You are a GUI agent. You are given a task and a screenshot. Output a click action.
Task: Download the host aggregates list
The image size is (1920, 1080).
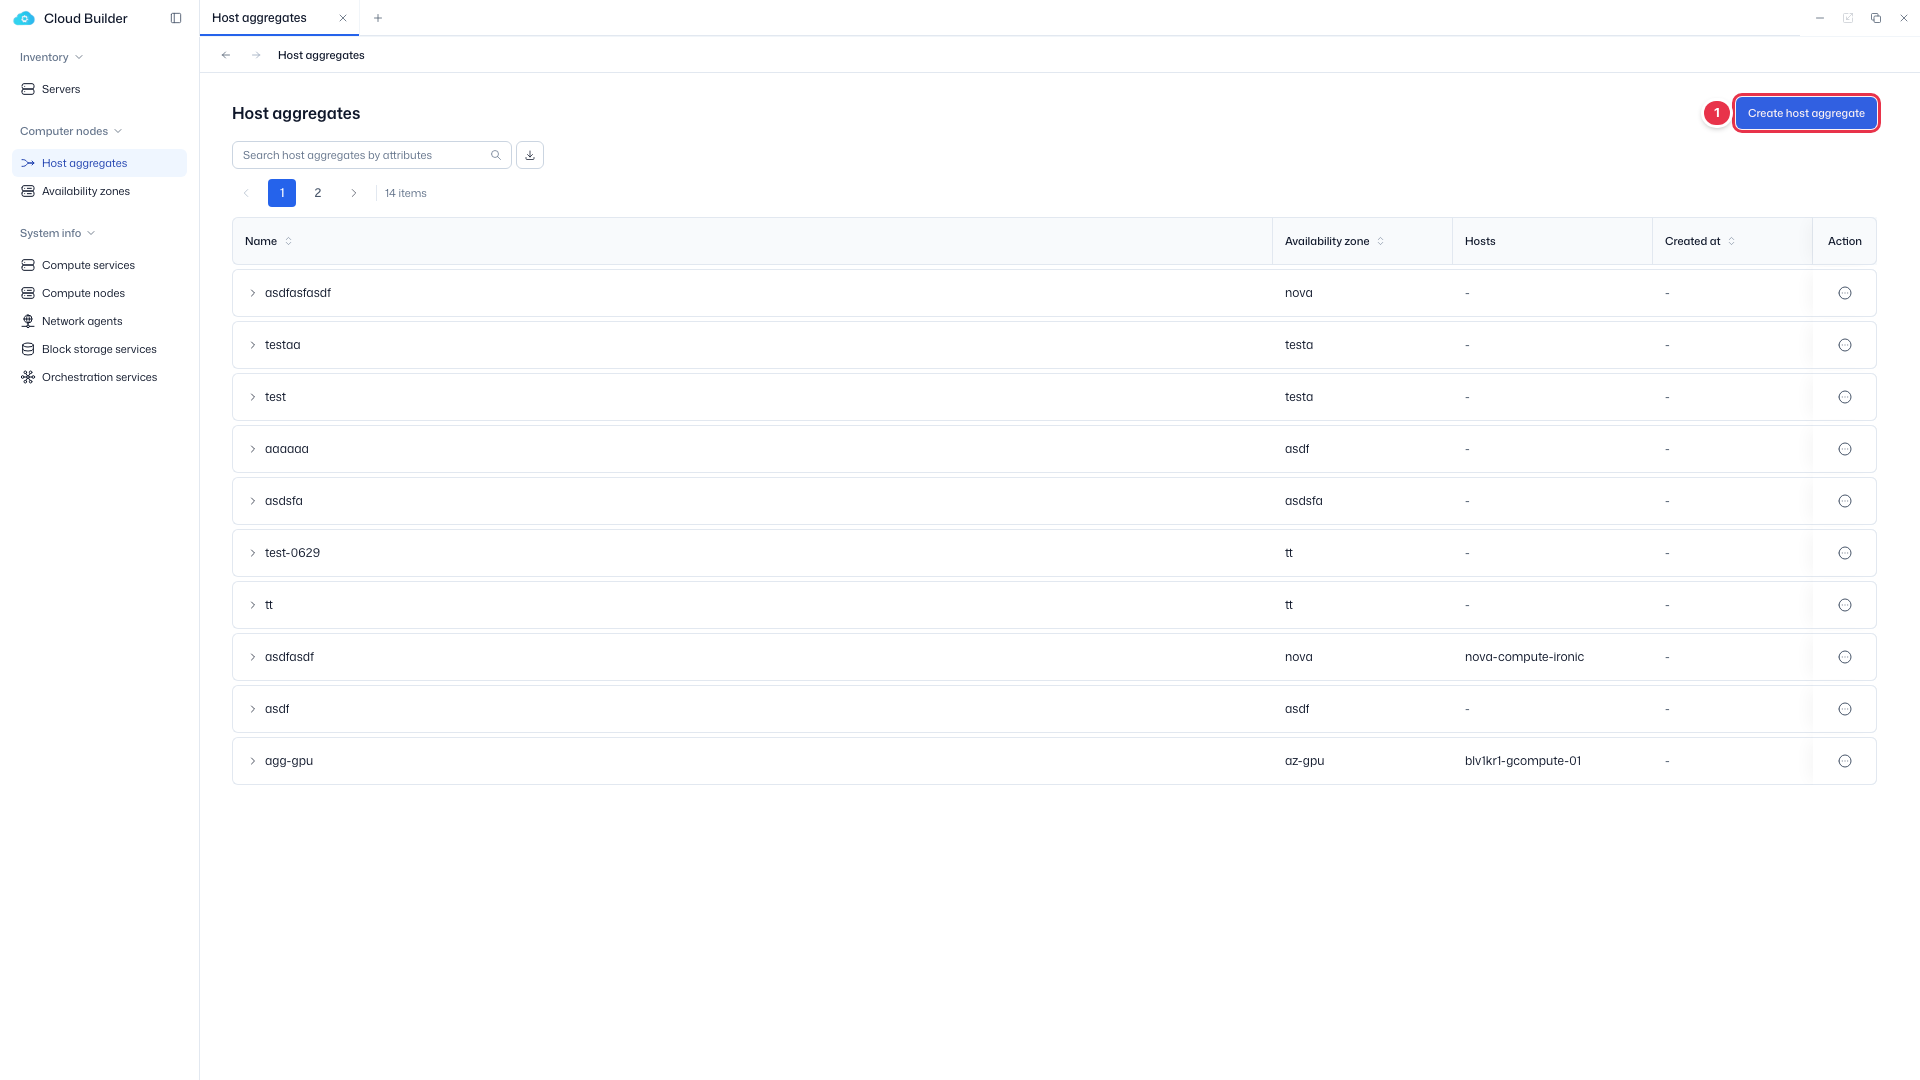click(530, 155)
